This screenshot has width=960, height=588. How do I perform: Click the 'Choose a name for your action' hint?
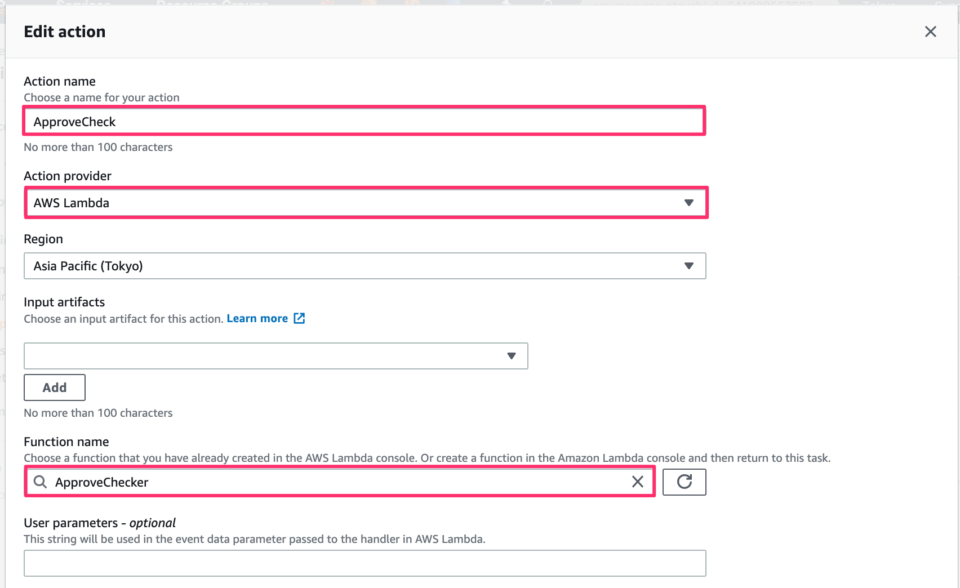(x=102, y=97)
